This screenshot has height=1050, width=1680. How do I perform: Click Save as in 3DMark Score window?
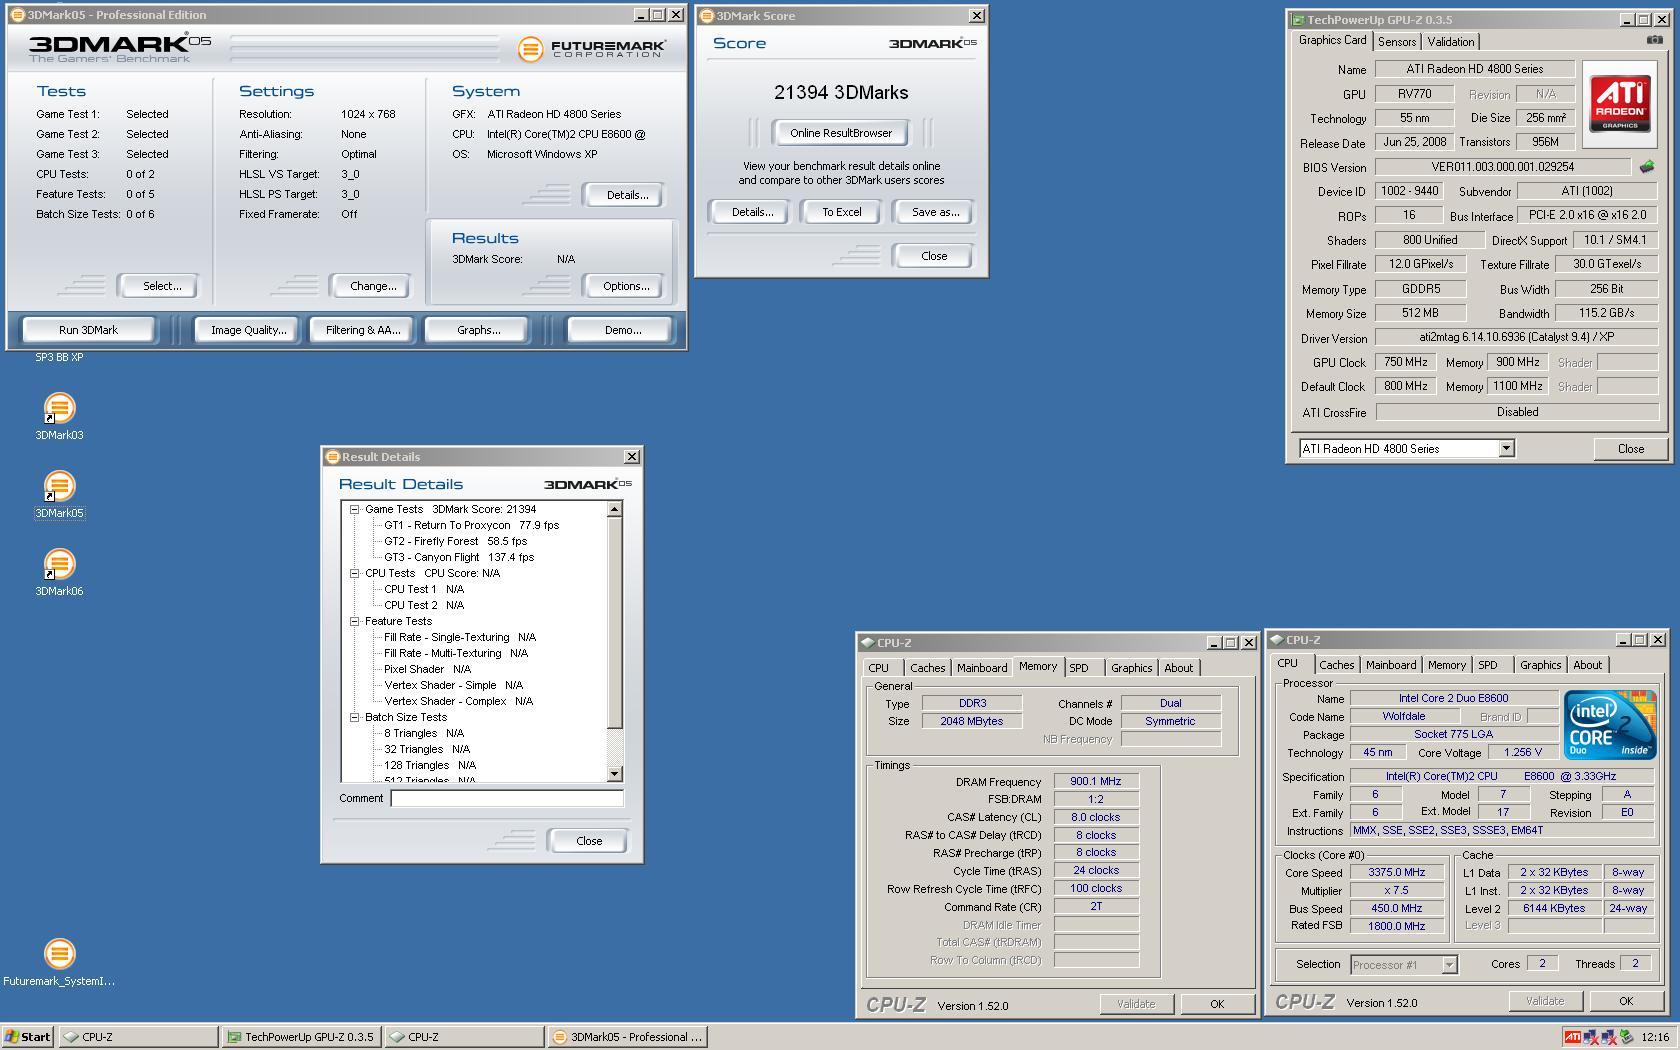point(935,212)
